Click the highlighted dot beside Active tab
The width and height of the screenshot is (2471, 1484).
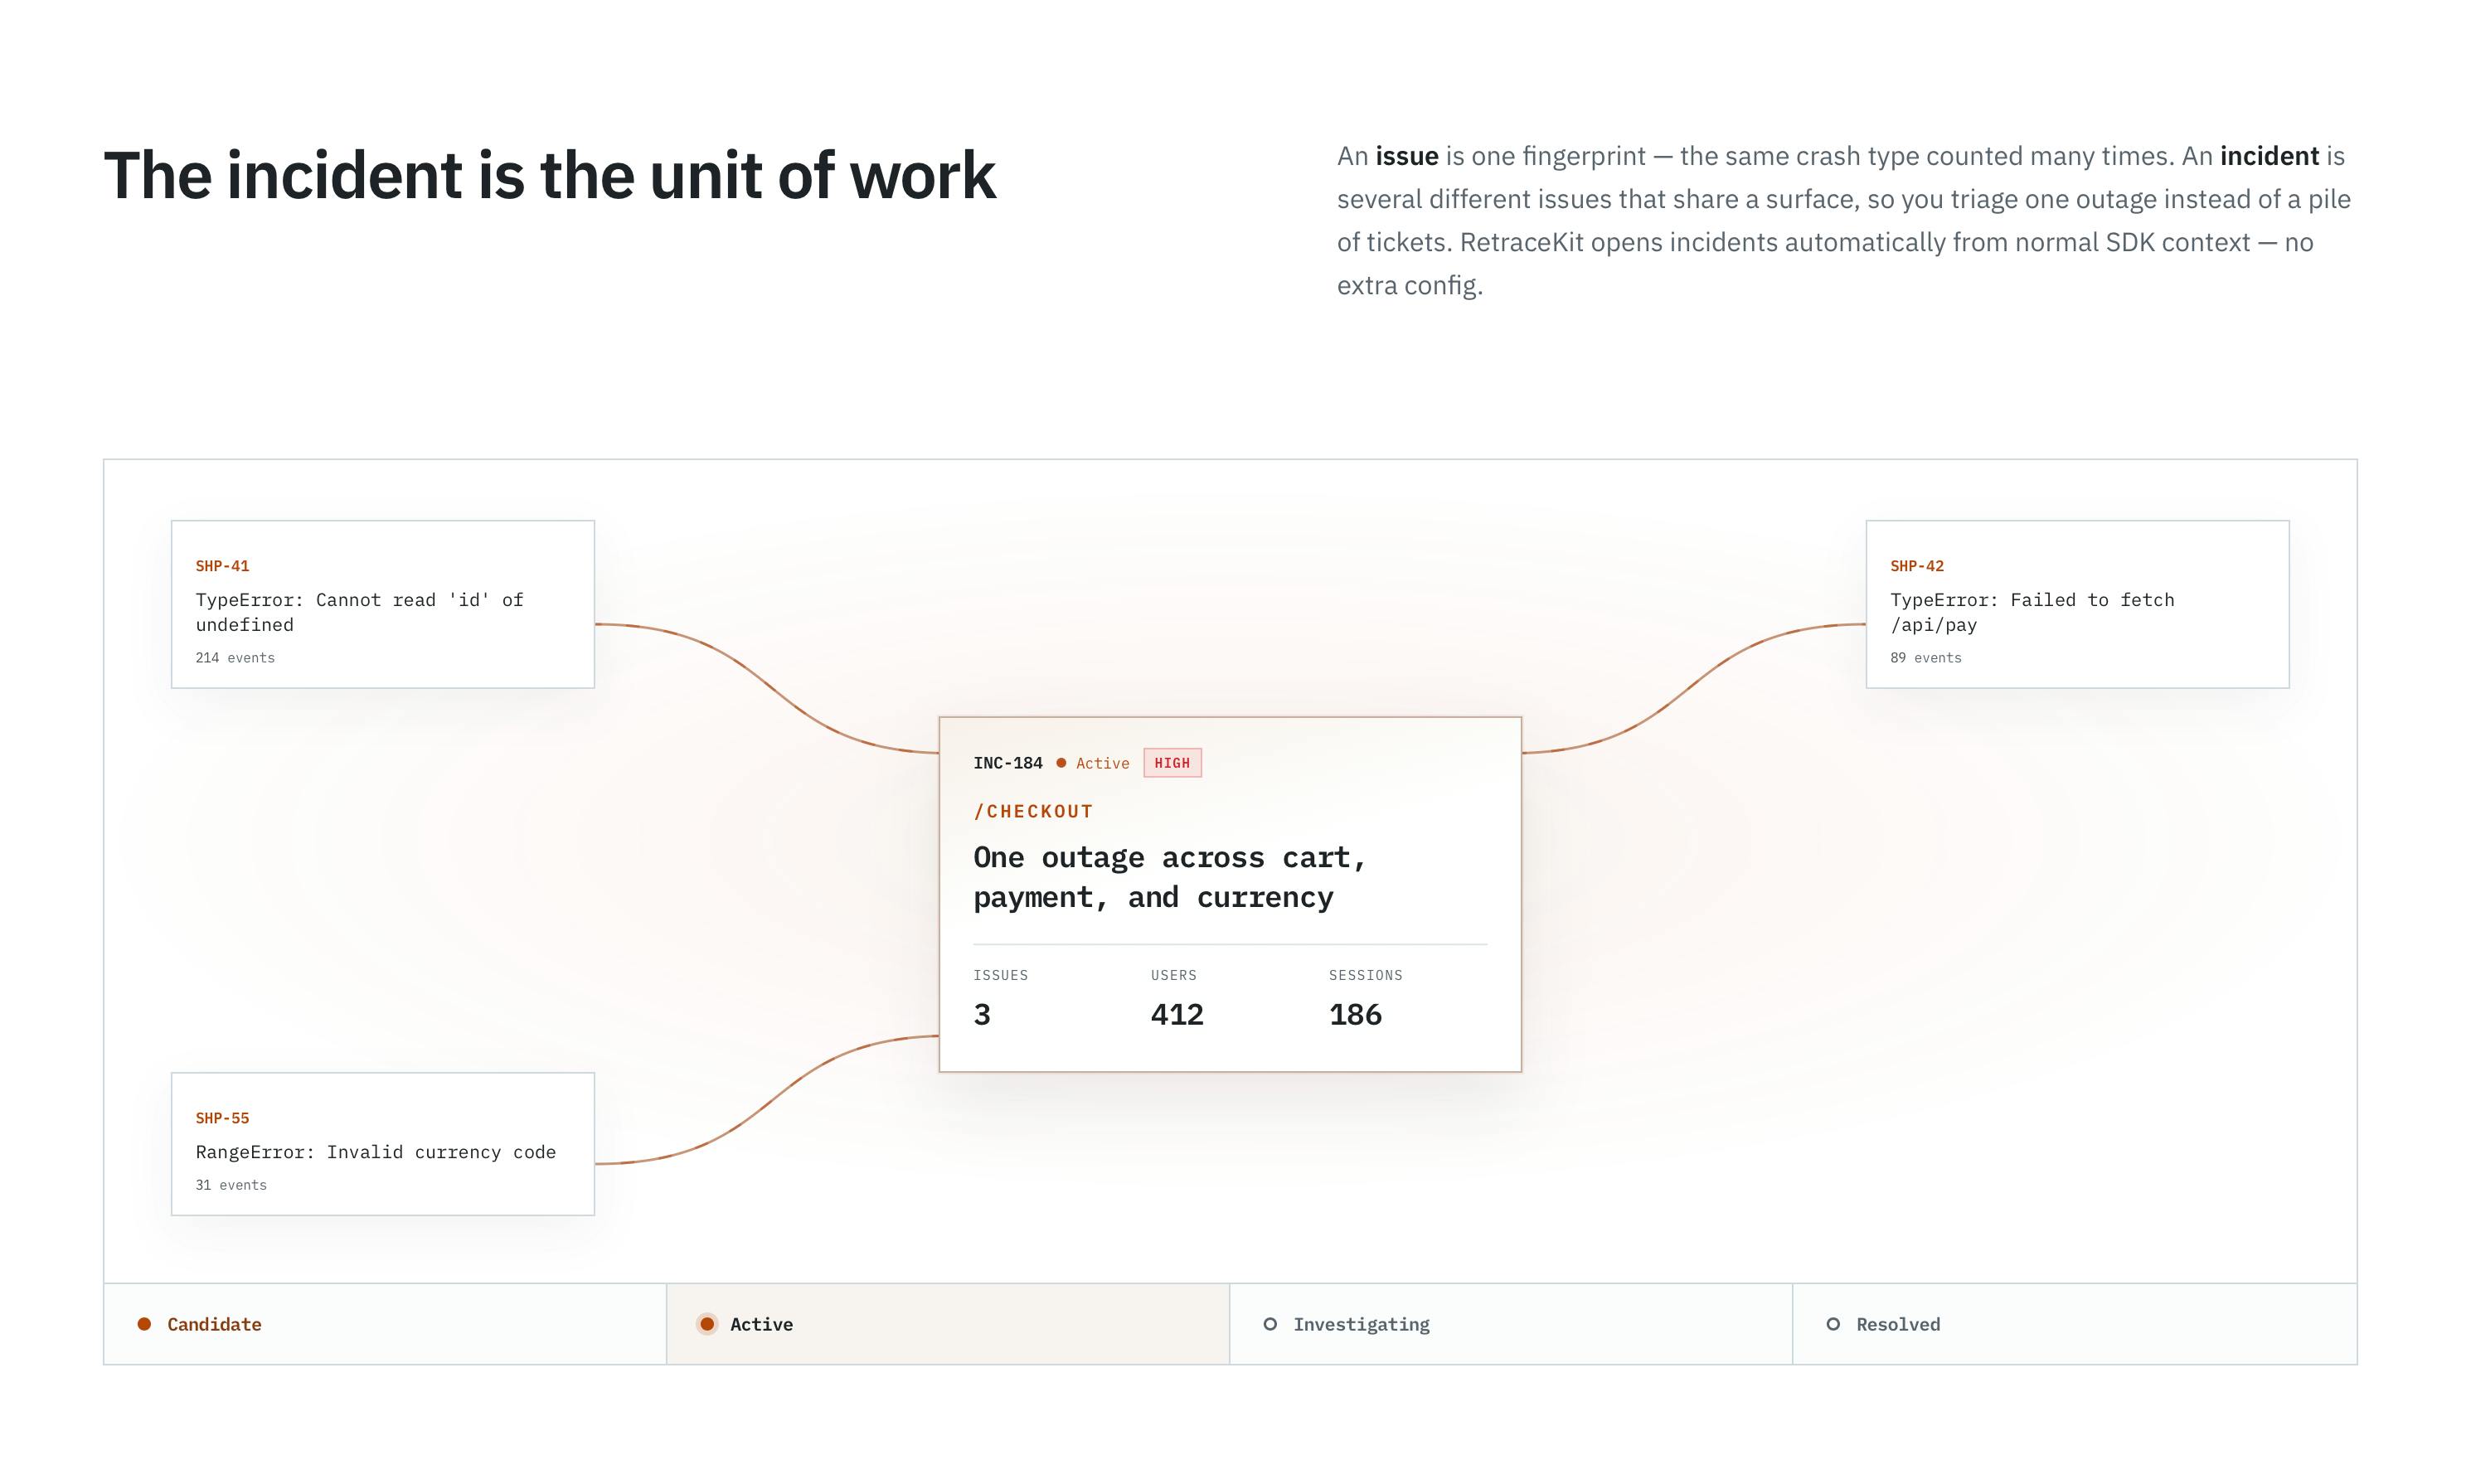(x=707, y=1324)
